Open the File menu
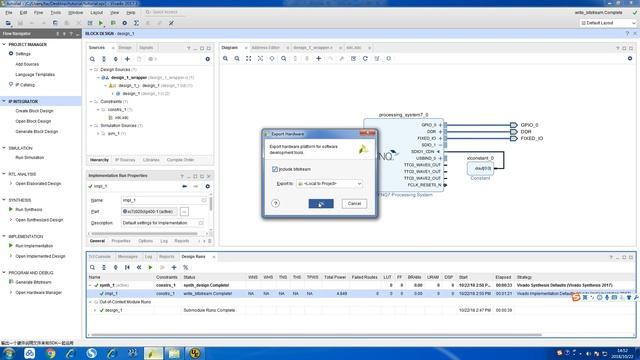The image size is (640, 360). 9,13
